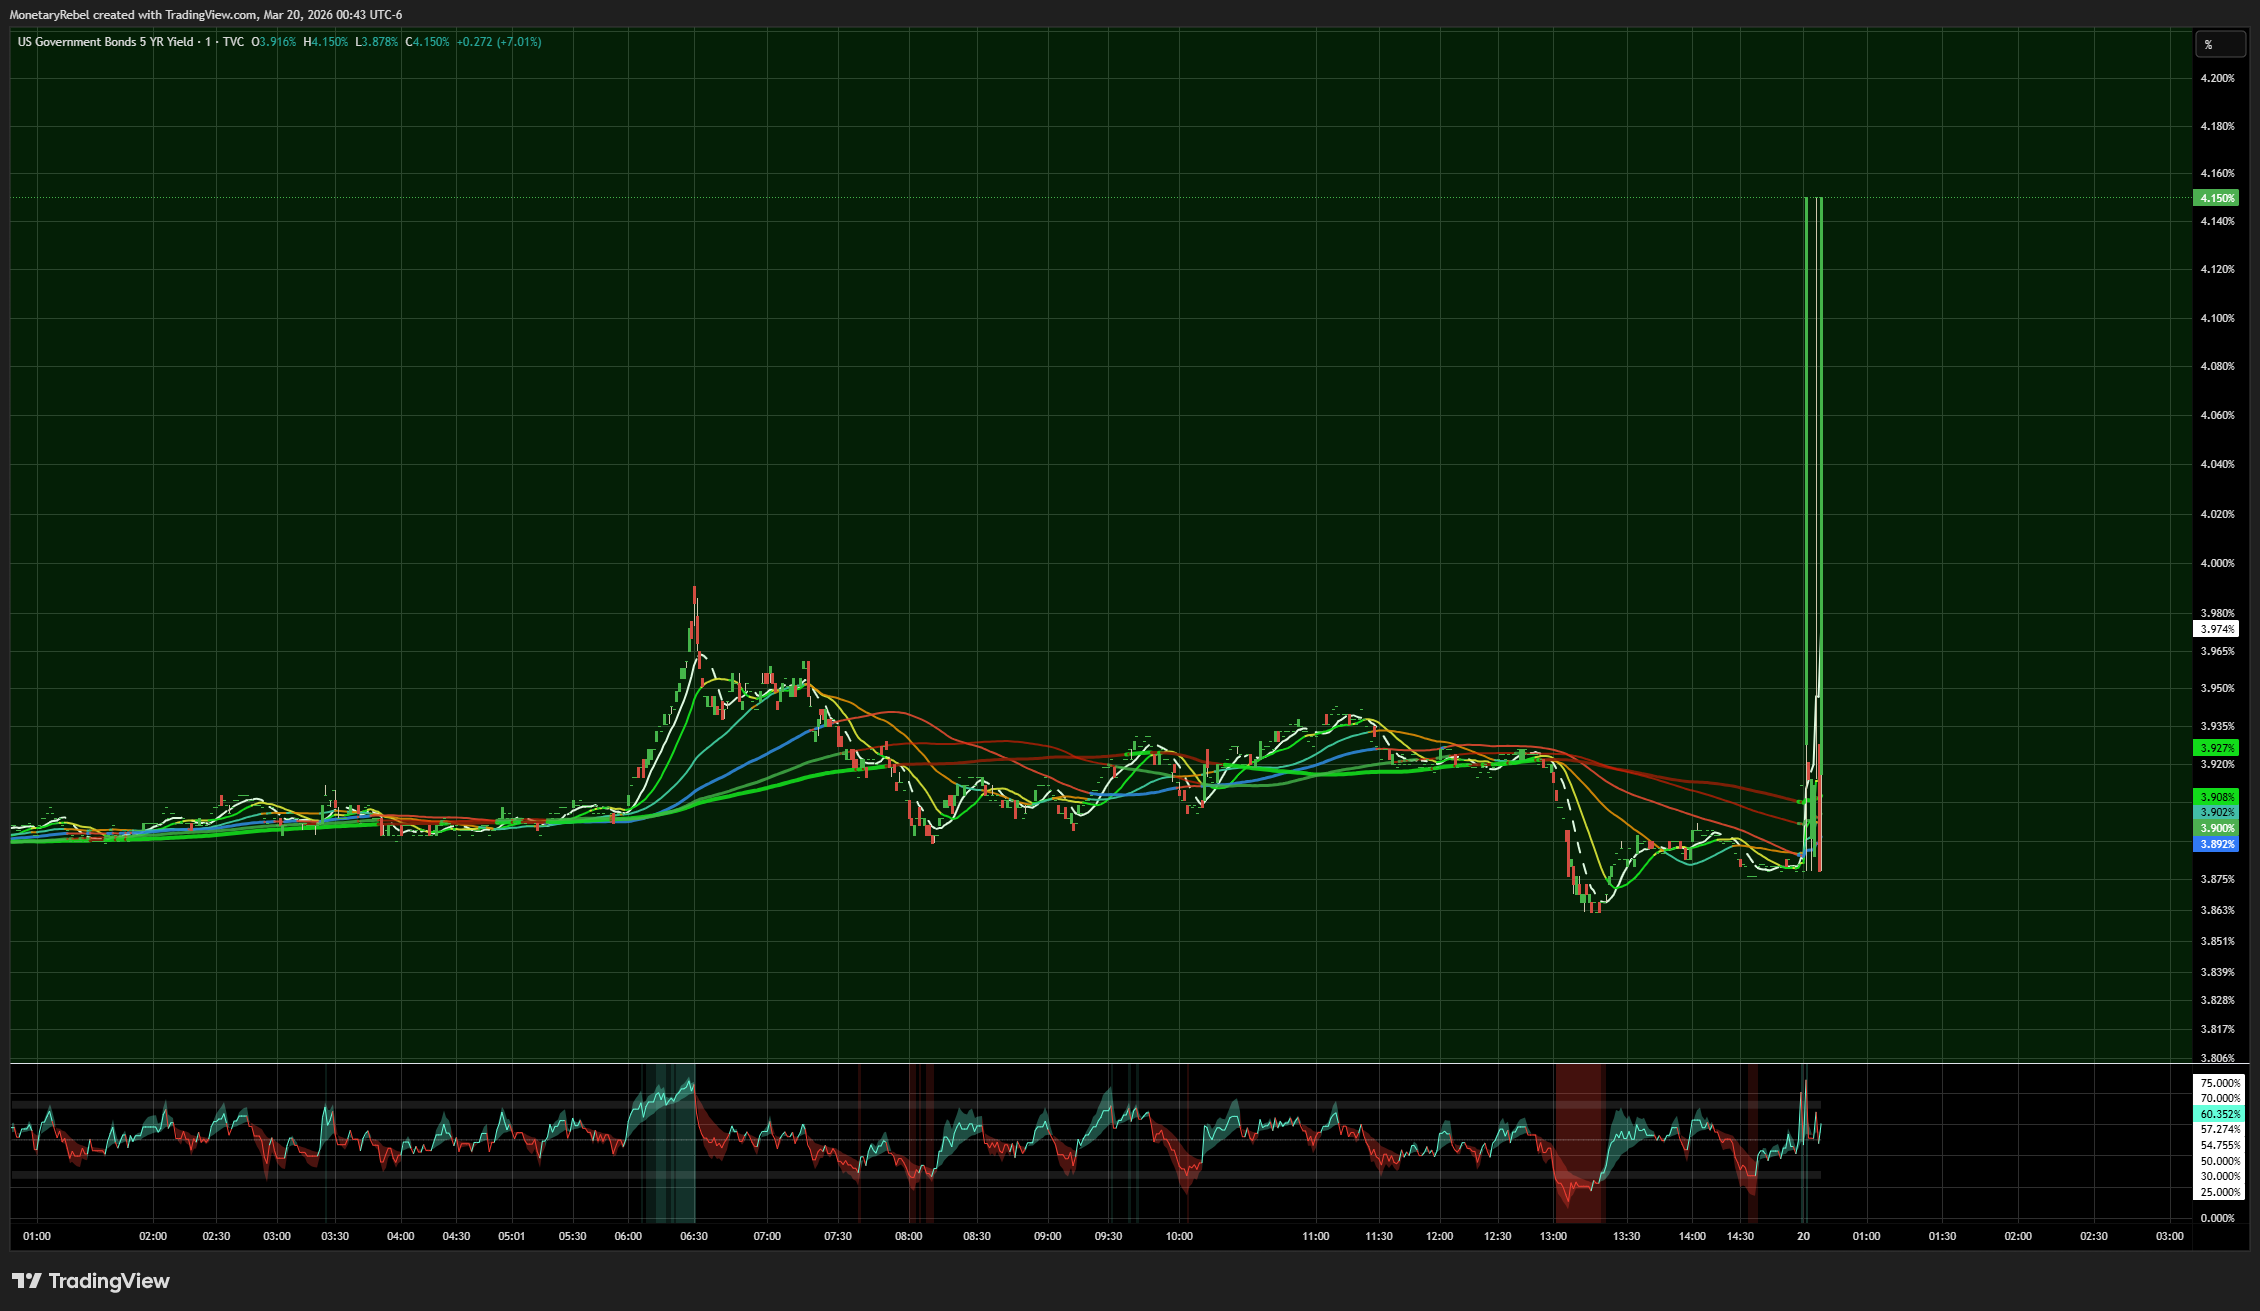Click the 4.200% price axis label
Image resolution: width=2260 pixels, height=1311 pixels.
[x=2217, y=78]
